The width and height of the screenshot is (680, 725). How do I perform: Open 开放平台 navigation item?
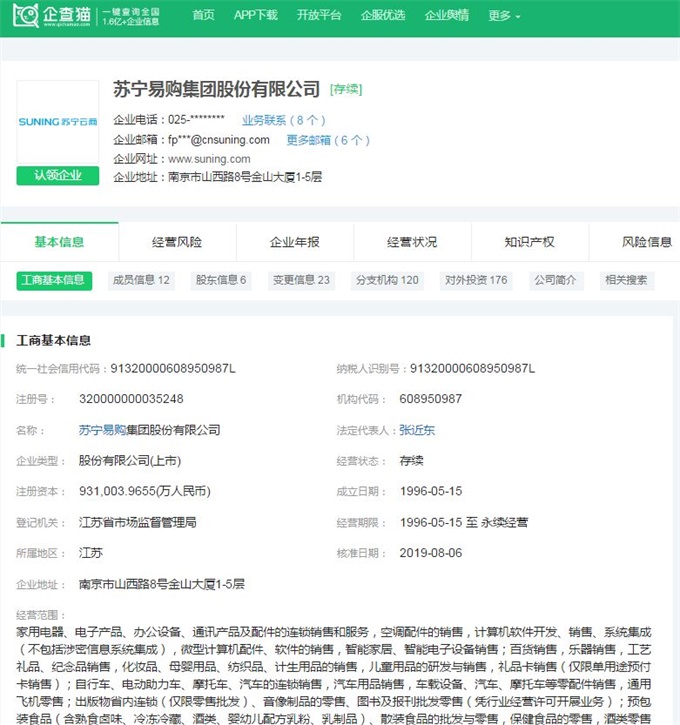pos(319,15)
